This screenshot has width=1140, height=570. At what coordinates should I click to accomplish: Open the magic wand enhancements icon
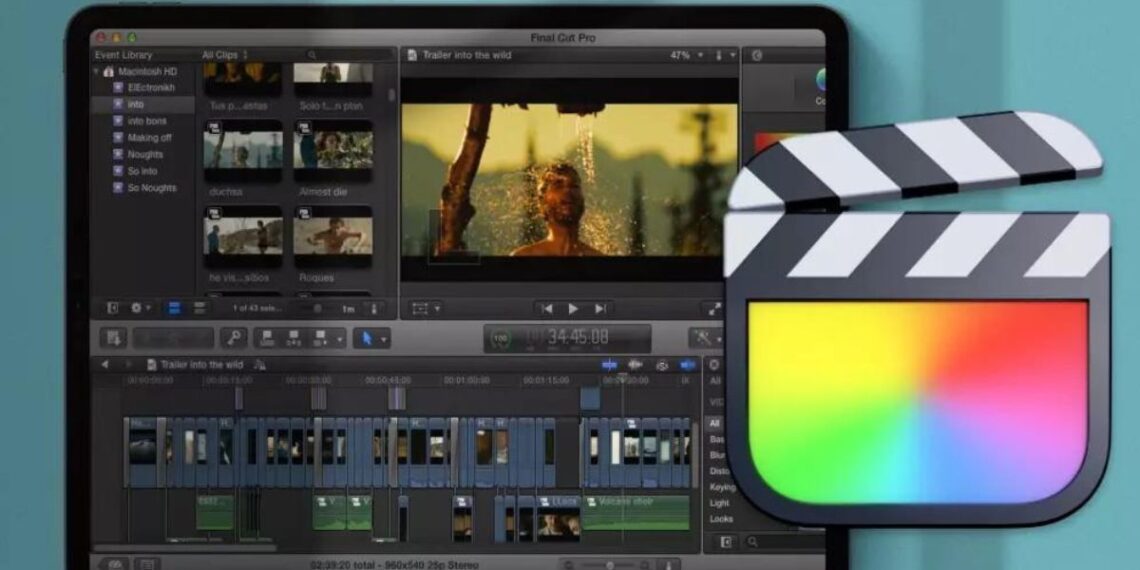click(702, 338)
